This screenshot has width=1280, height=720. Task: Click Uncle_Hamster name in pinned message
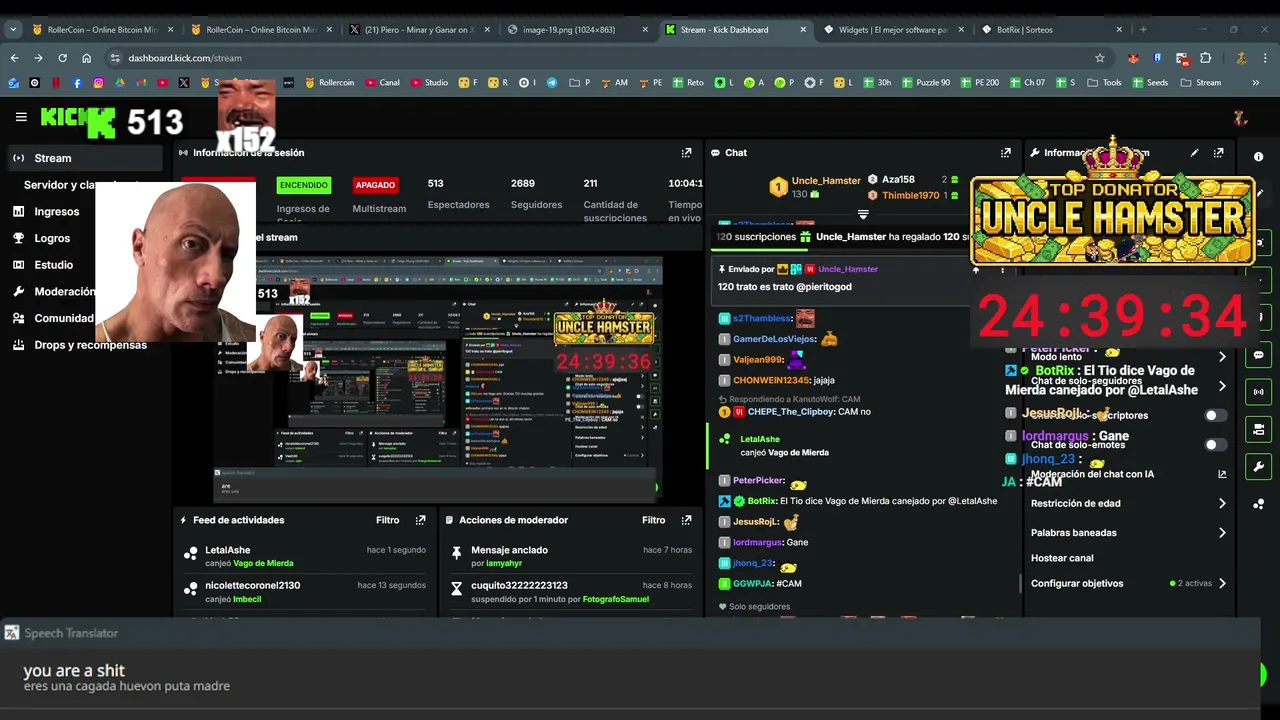(x=848, y=269)
